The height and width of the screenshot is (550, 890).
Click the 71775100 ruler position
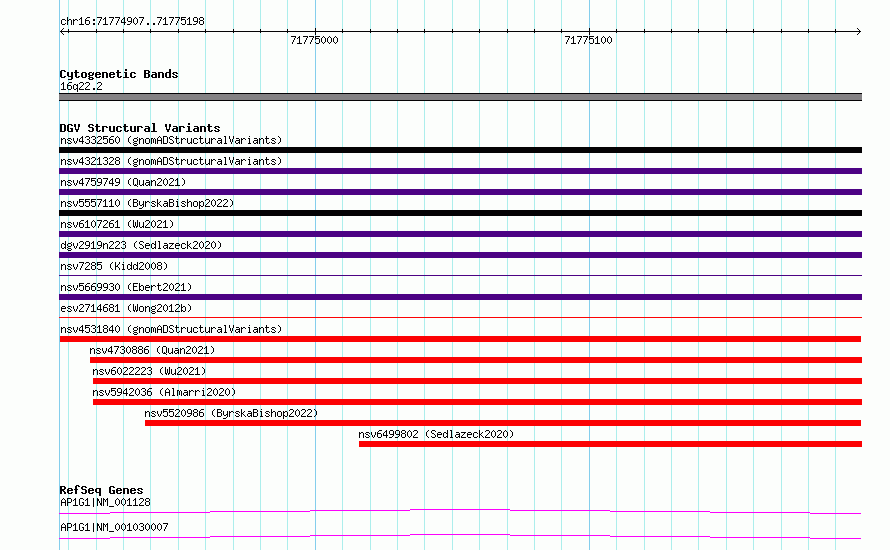click(x=589, y=40)
